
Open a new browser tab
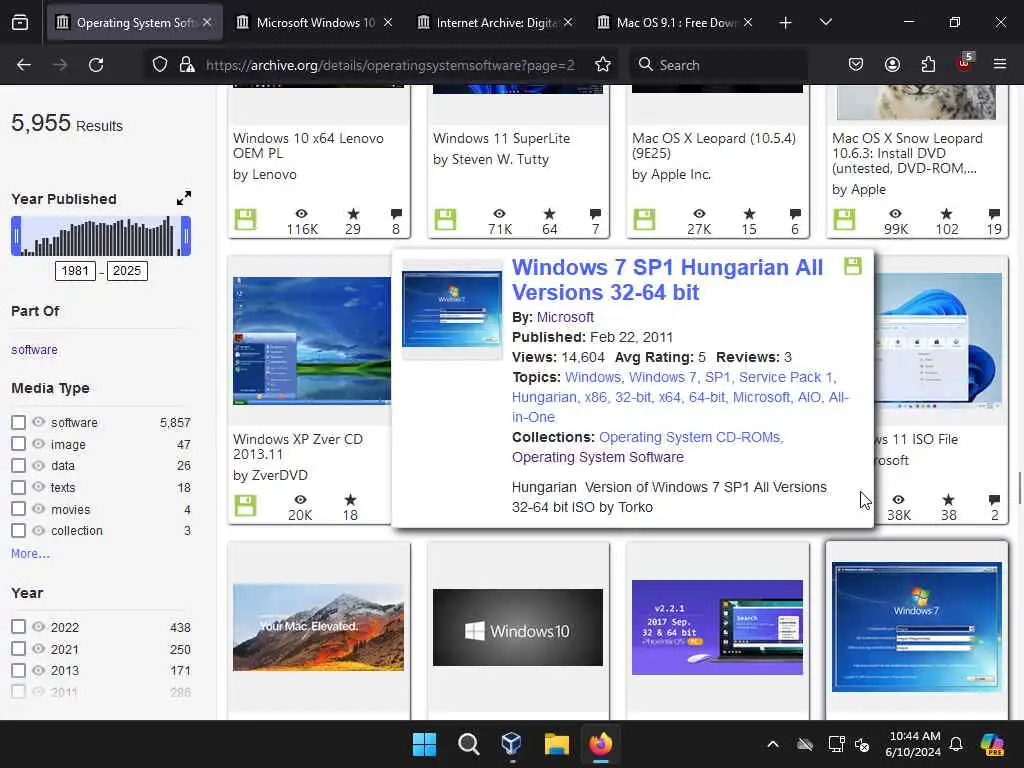pos(786,23)
